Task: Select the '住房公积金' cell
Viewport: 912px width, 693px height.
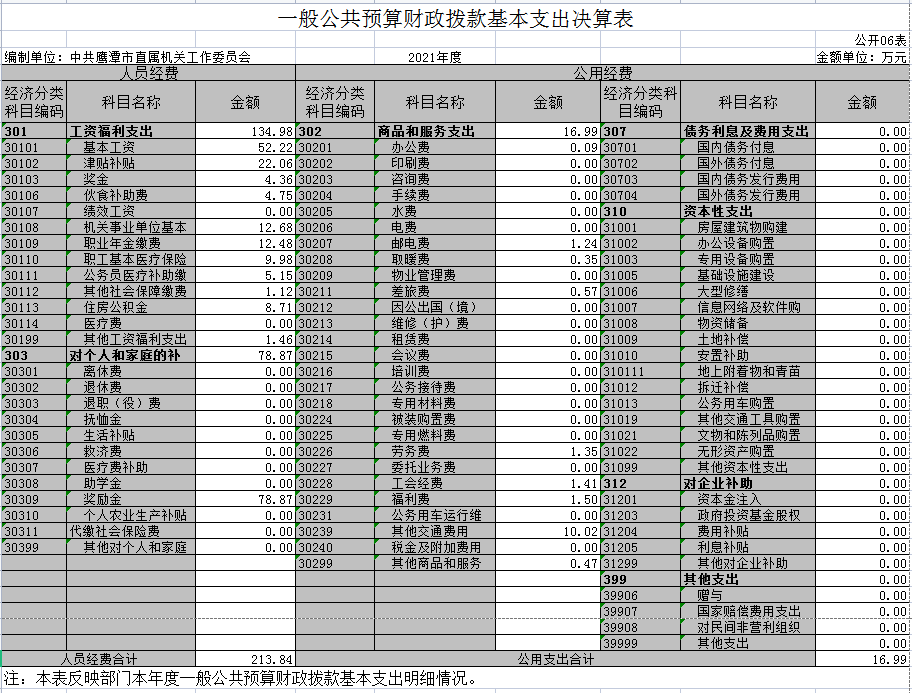Action: coord(131,307)
